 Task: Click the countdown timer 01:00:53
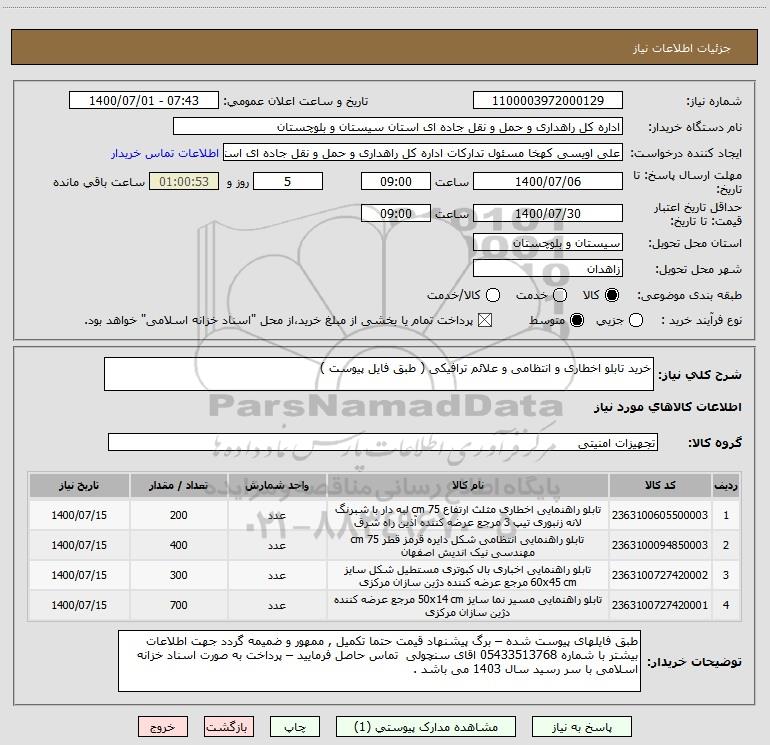point(184,181)
